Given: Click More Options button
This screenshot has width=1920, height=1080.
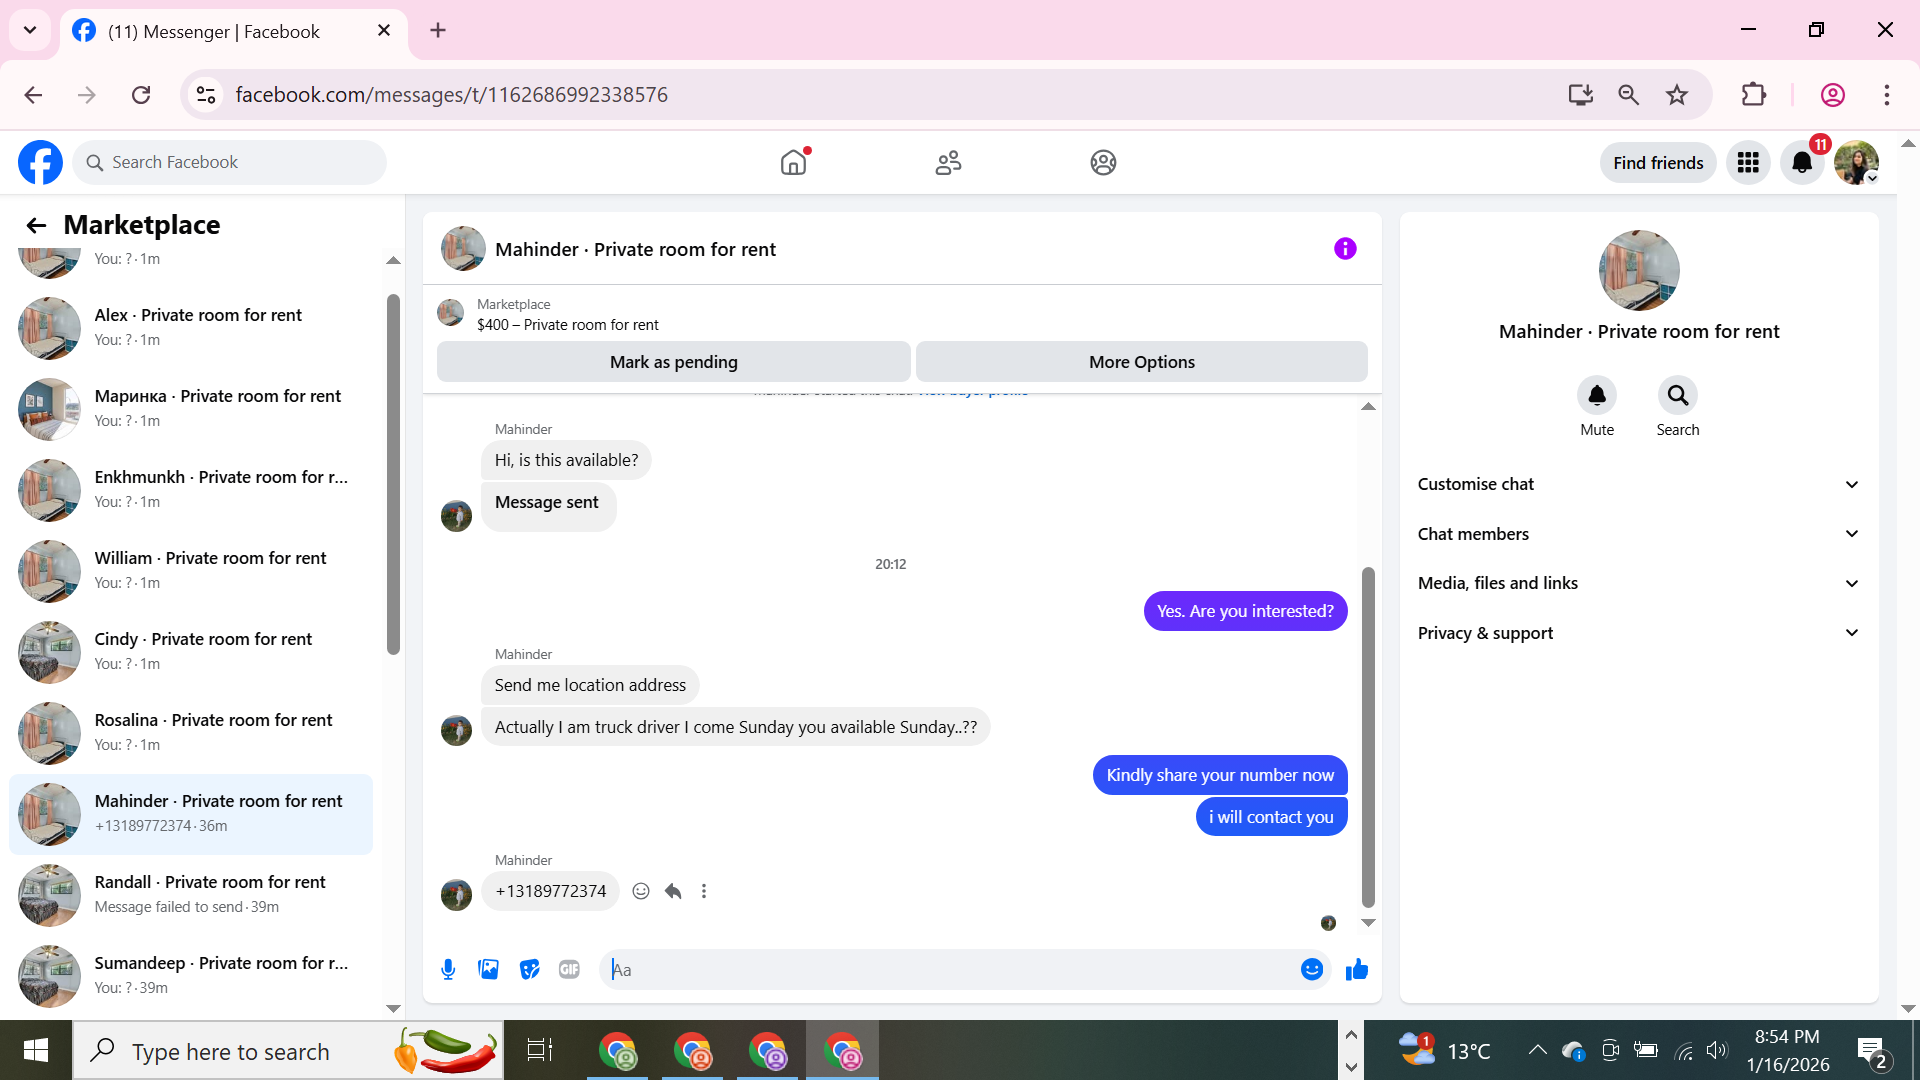Looking at the screenshot, I should click(1141, 362).
